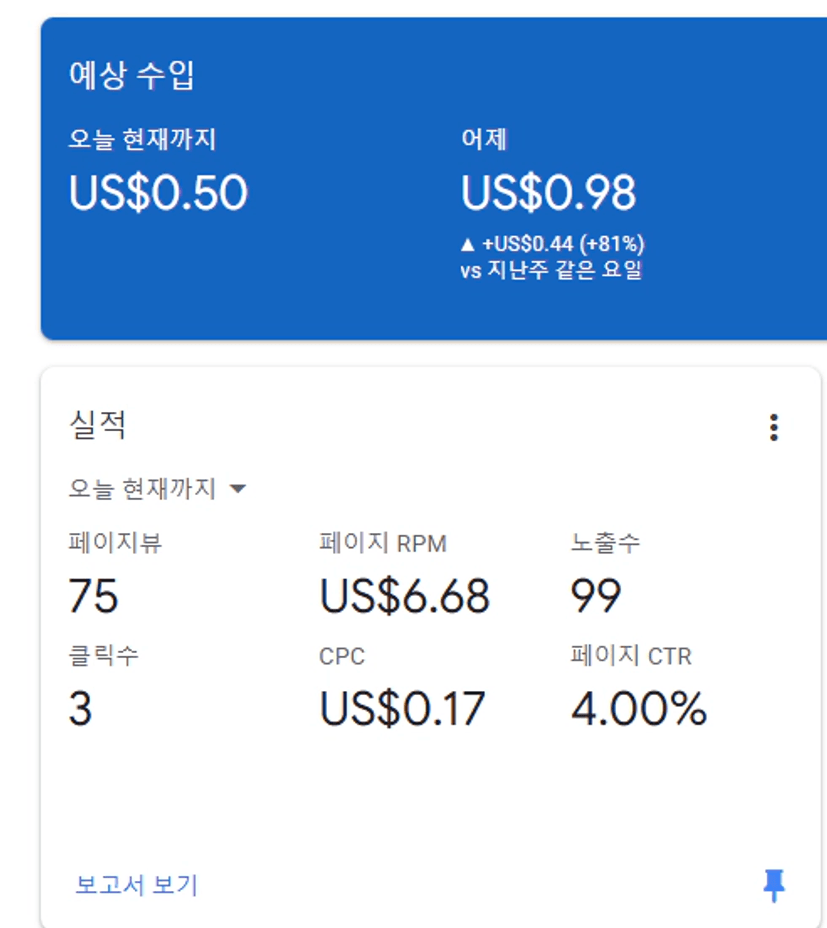Viewport: 827px width, 928px height.
Task: Open the 실적 card three-dot menu
Action: pyautogui.click(x=773, y=428)
